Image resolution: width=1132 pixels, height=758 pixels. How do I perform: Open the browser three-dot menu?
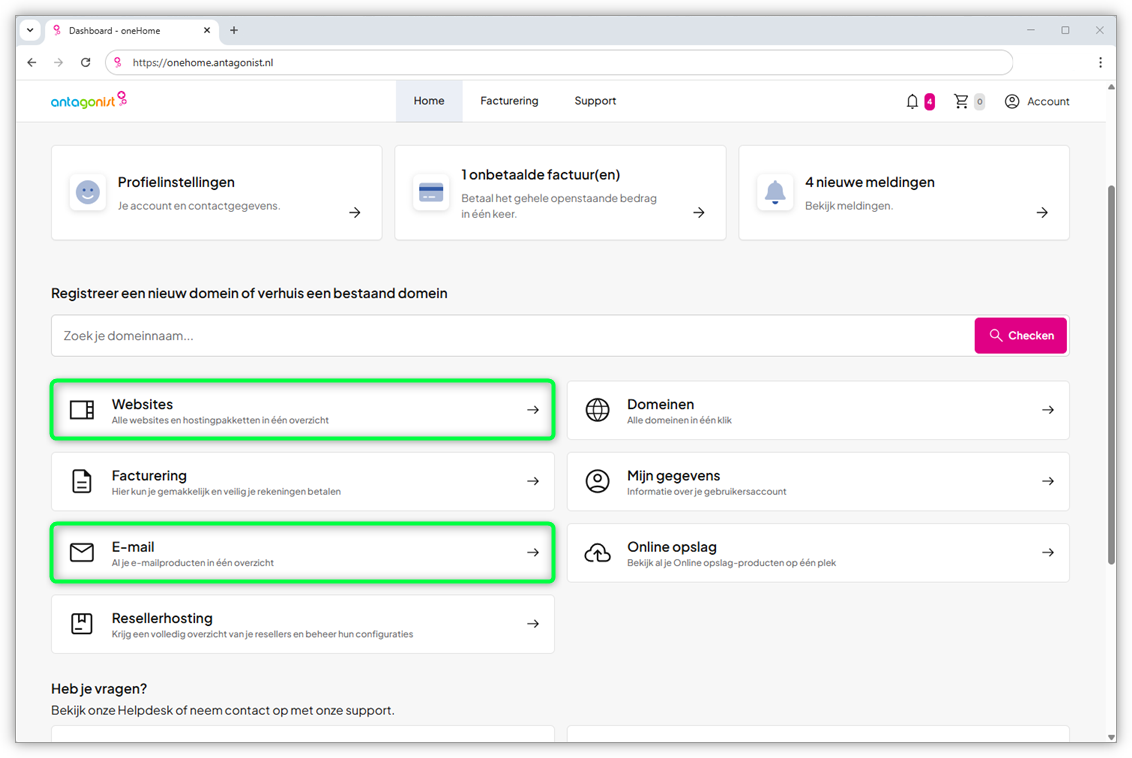(1100, 62)
